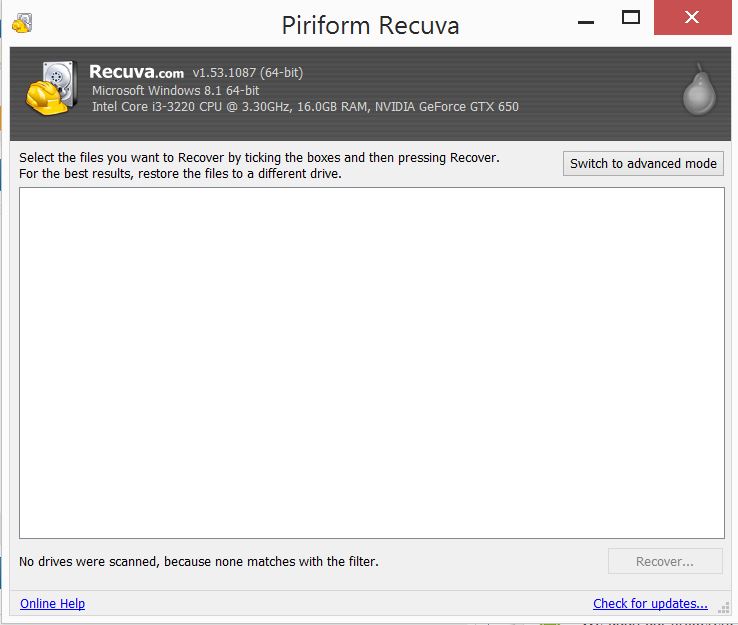Click version text v1.53.1087 (64-bit)
Image resolution: width=738 pixels, height=625 pixels.
[x=248, y=72]
